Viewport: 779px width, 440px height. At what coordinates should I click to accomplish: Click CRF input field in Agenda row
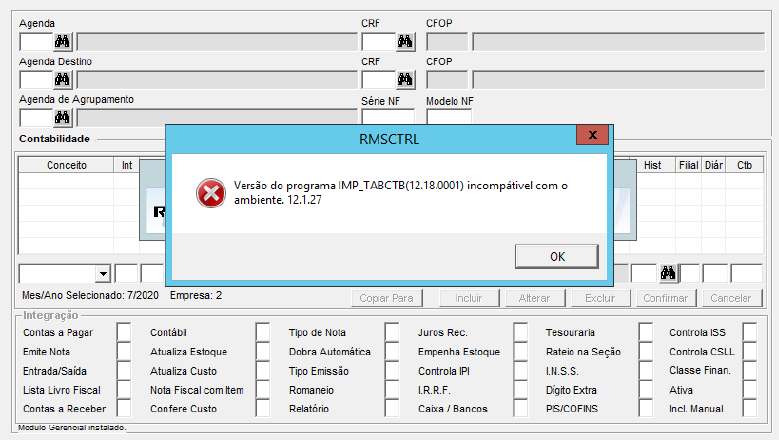pyautogui.click(x=379, y=42)
